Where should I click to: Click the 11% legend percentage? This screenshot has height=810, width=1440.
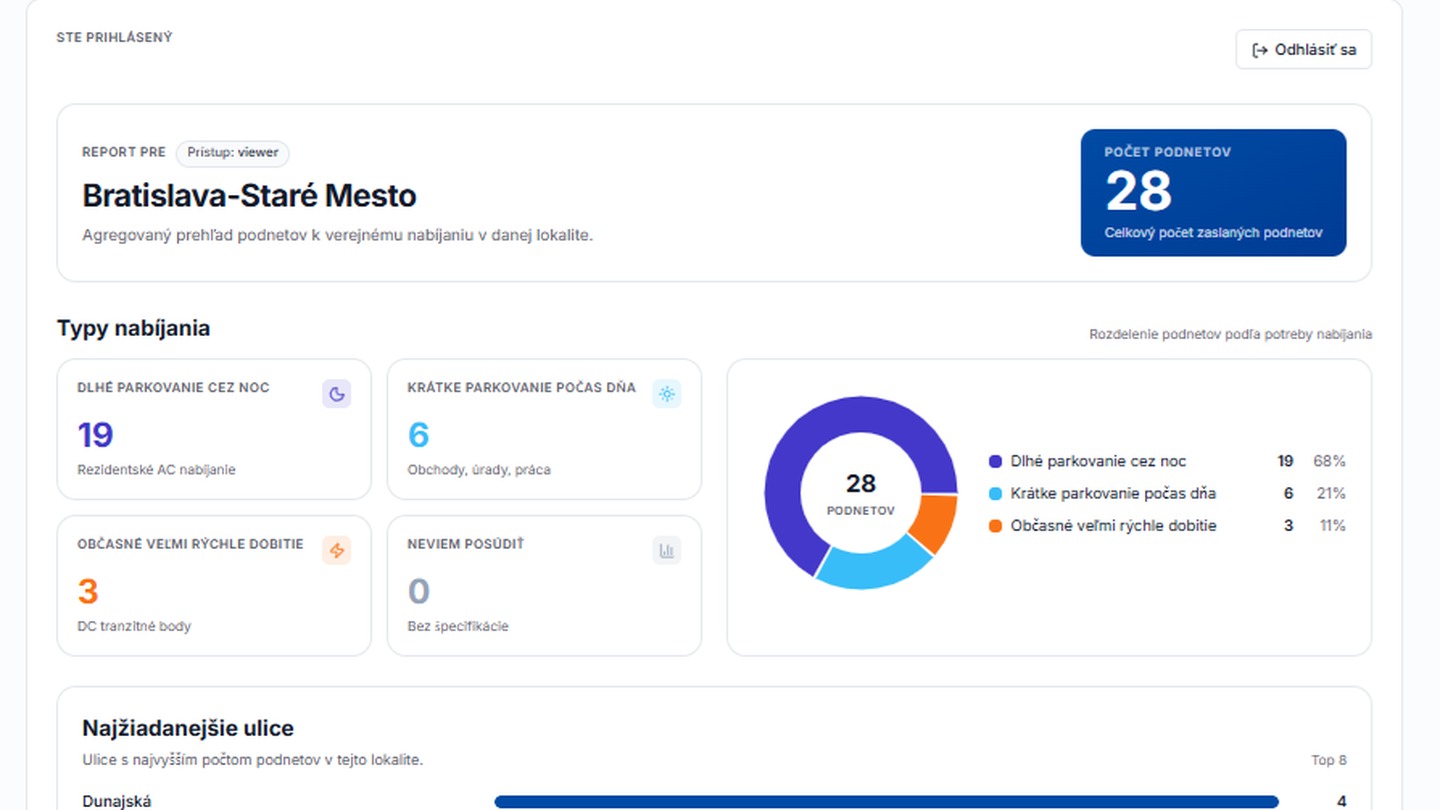point(1332,525)
